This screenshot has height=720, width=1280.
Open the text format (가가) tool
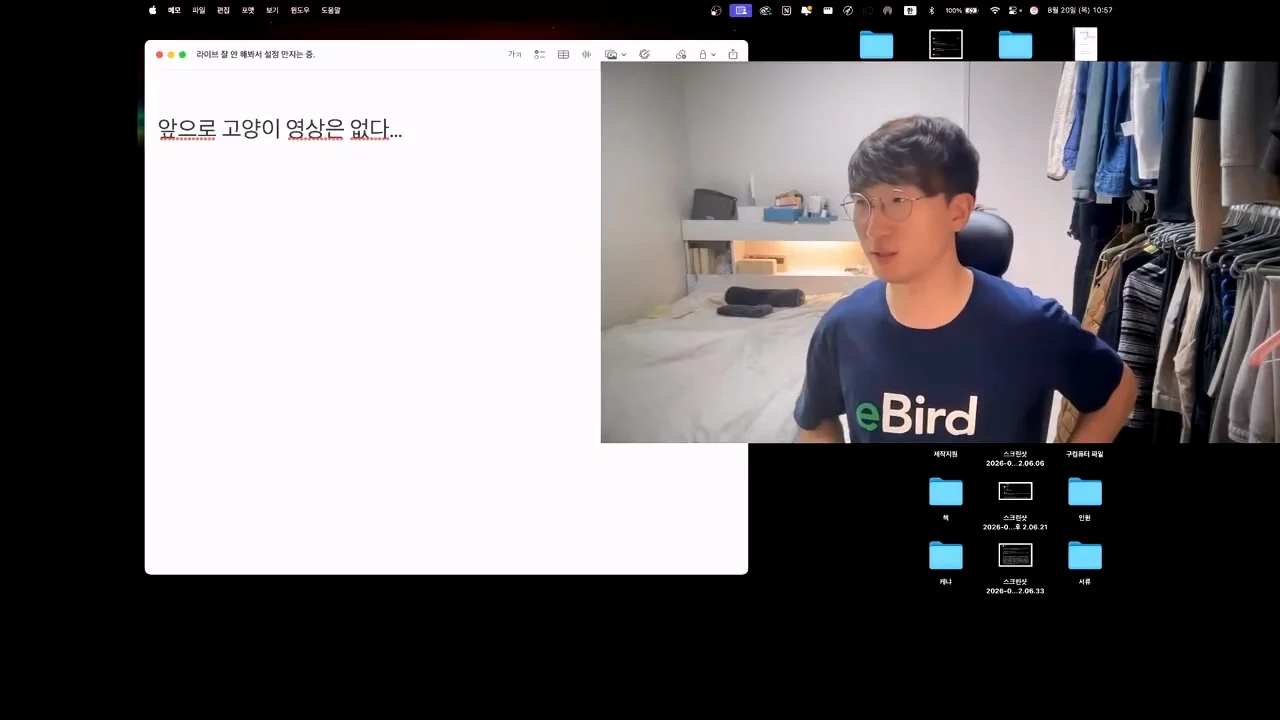tap(514, 55)
